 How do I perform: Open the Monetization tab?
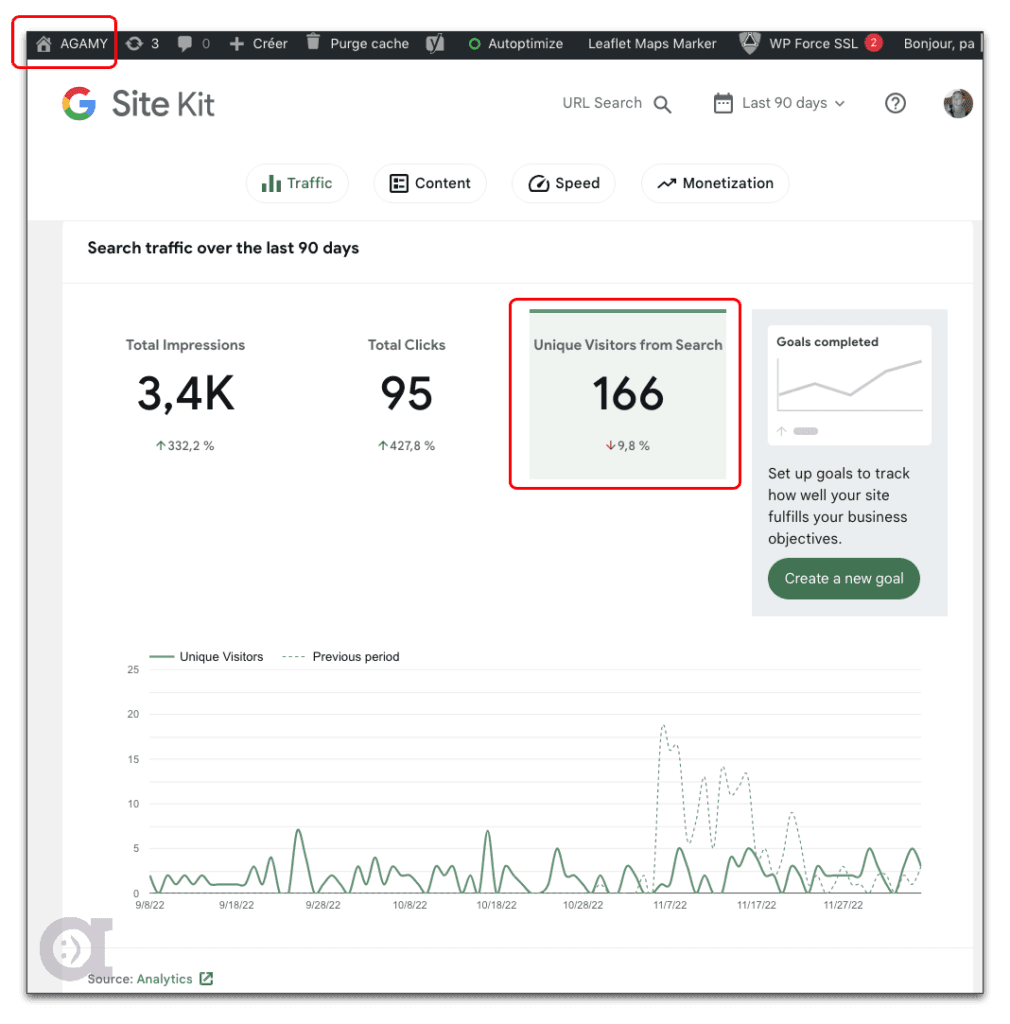coord(715,183)
